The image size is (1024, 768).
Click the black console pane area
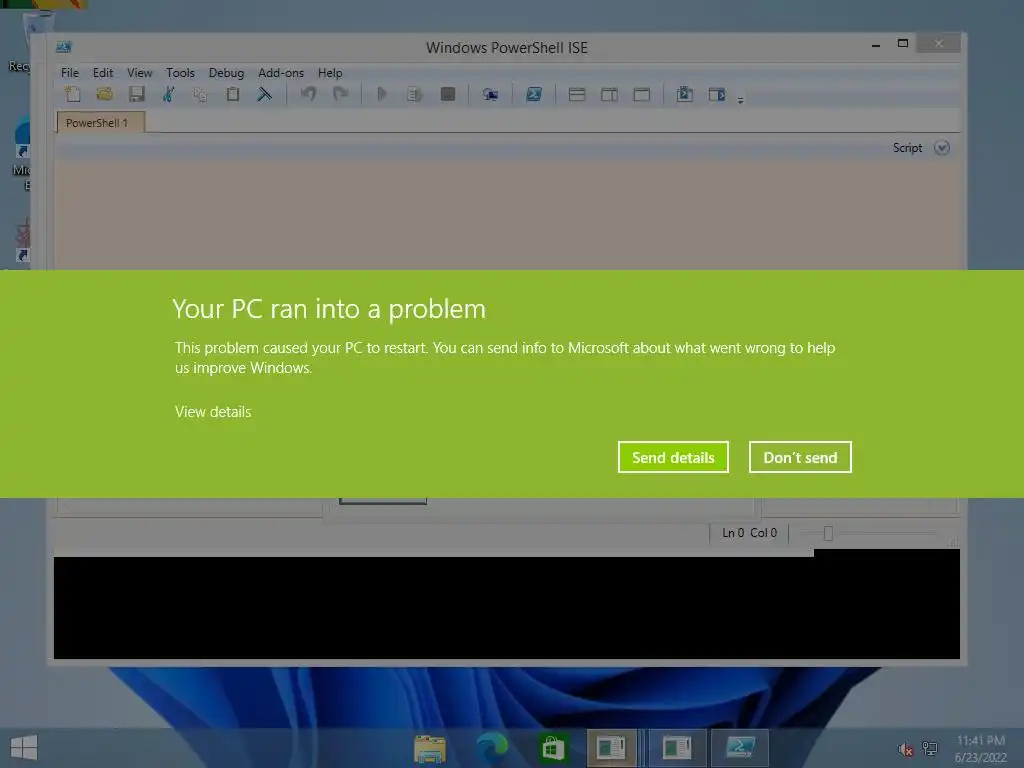(506, 607)
